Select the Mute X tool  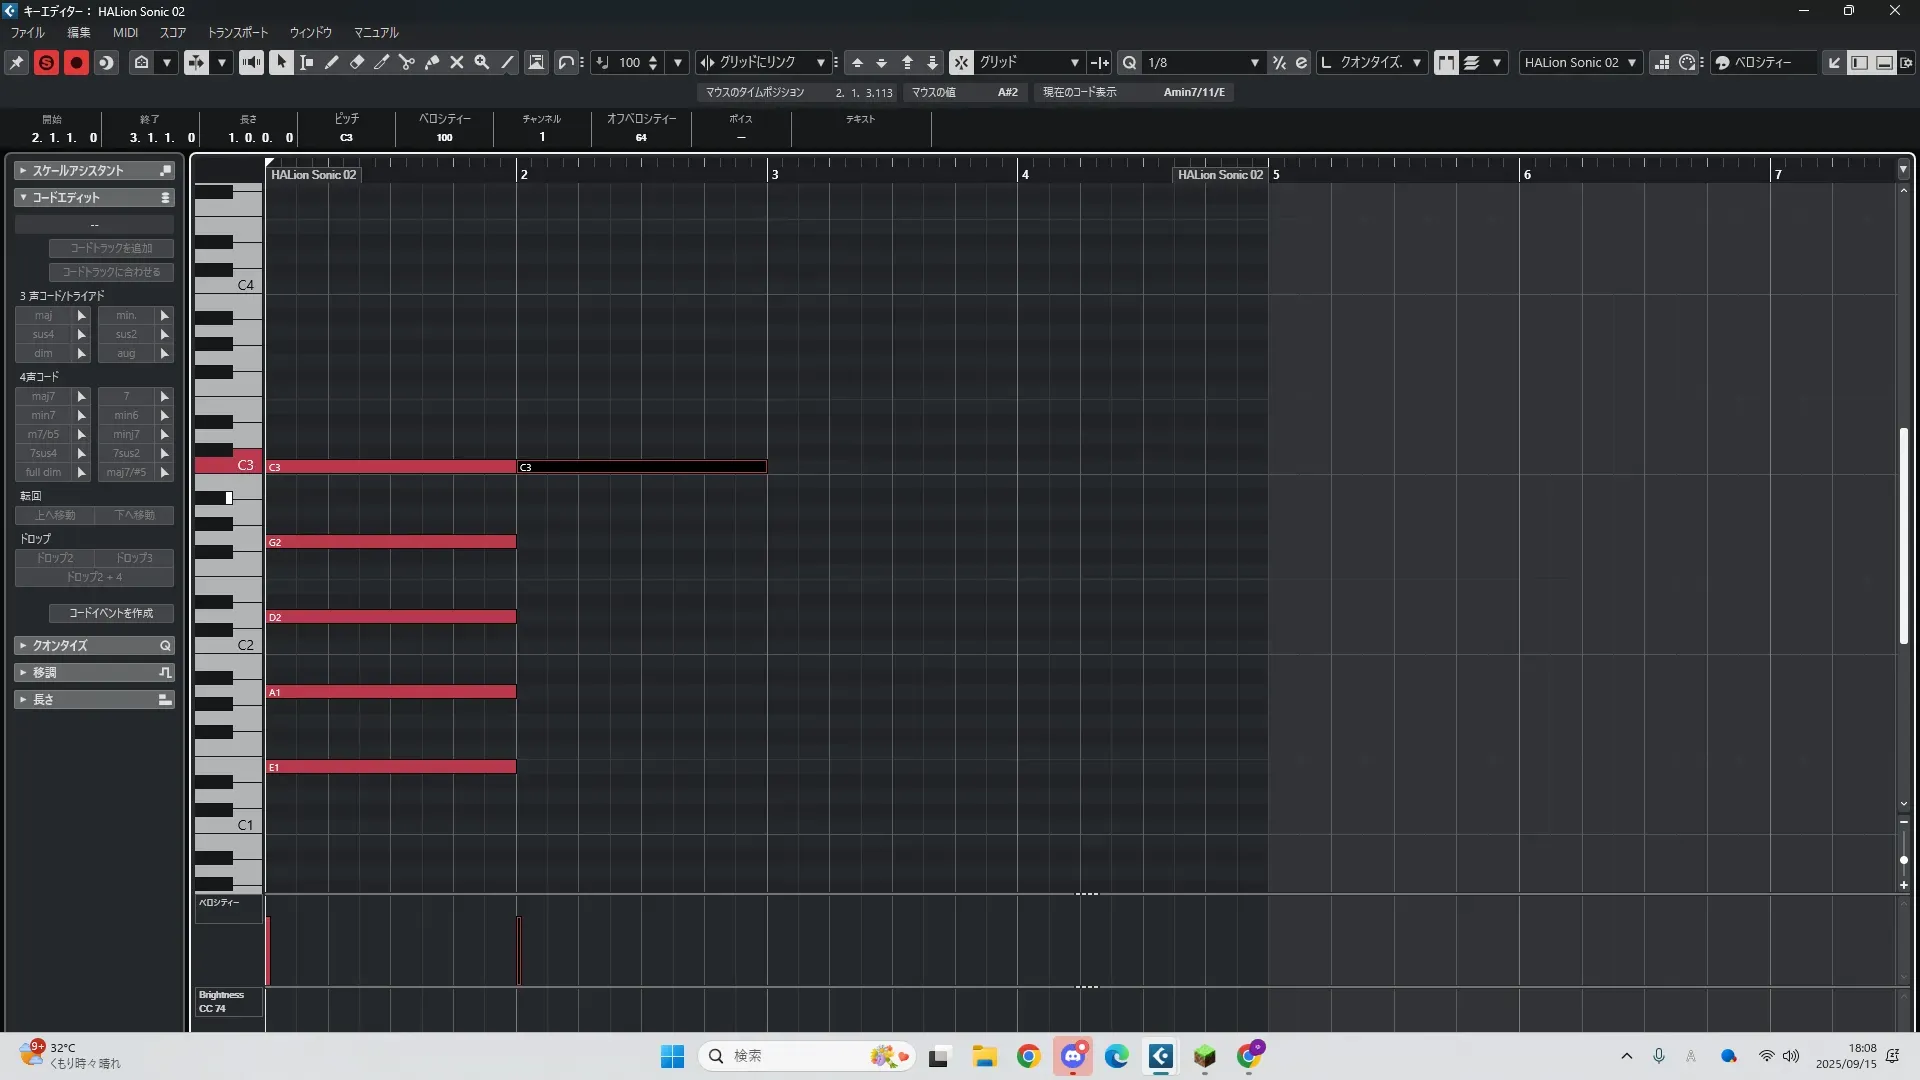tap(457, 62)
